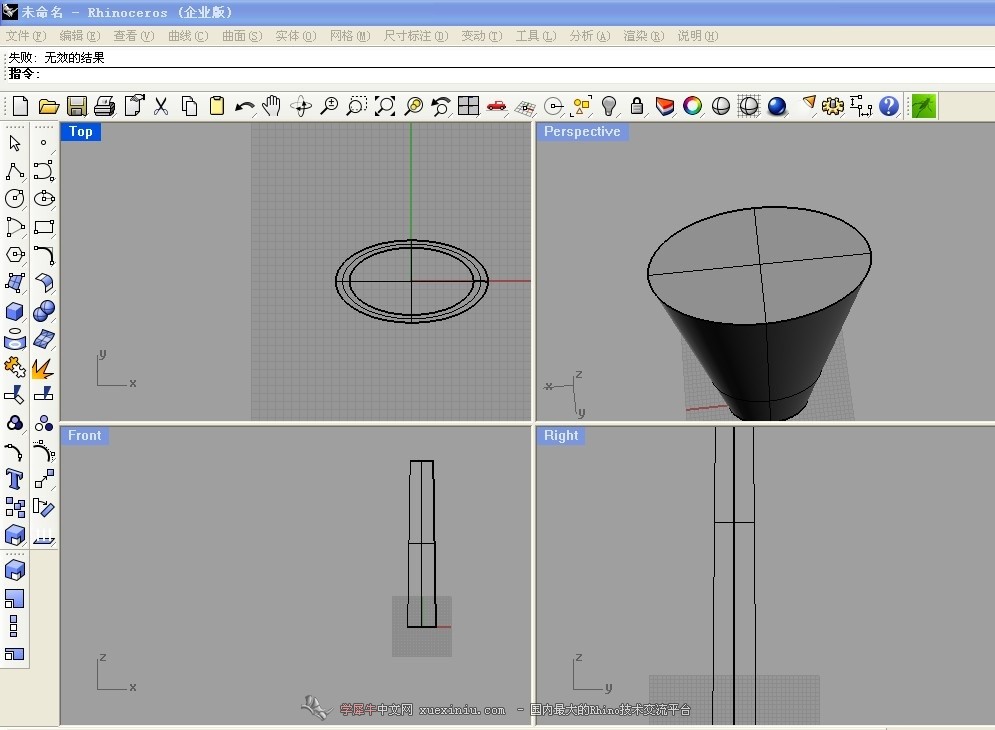The width and height of the screenshot is (995, 730).
Task: Open the 尺寸标注 (Dimension) menu
Action: tap(416, 36)
